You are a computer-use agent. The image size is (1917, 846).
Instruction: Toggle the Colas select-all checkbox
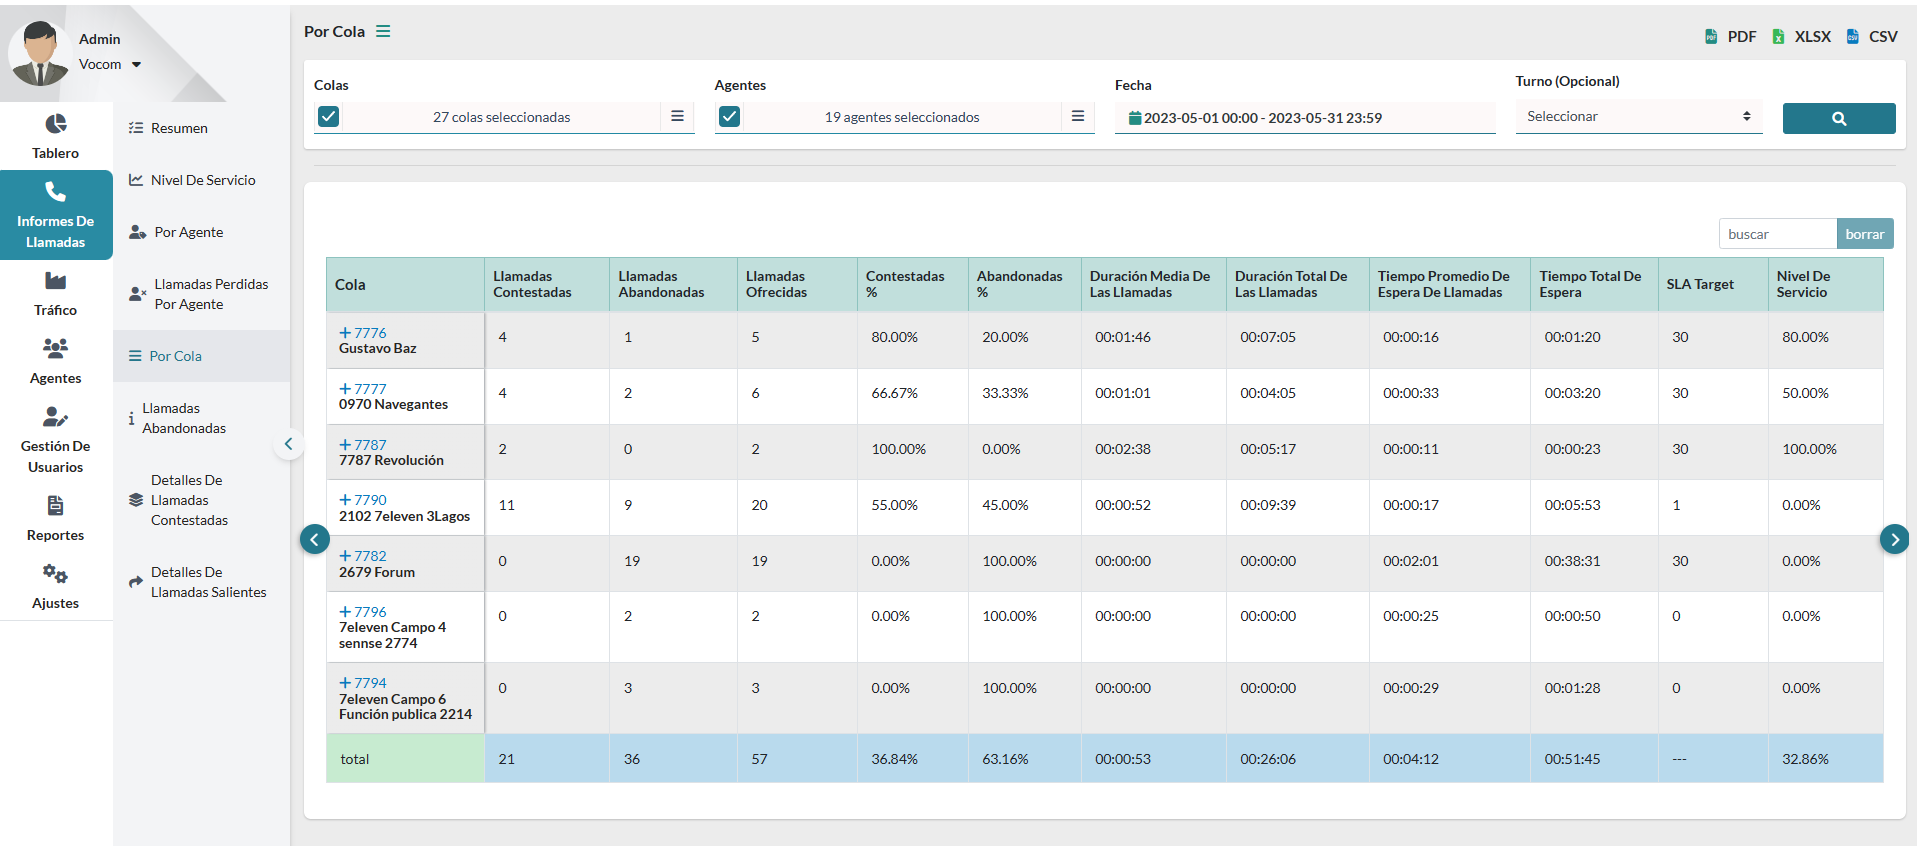point(328,117)
